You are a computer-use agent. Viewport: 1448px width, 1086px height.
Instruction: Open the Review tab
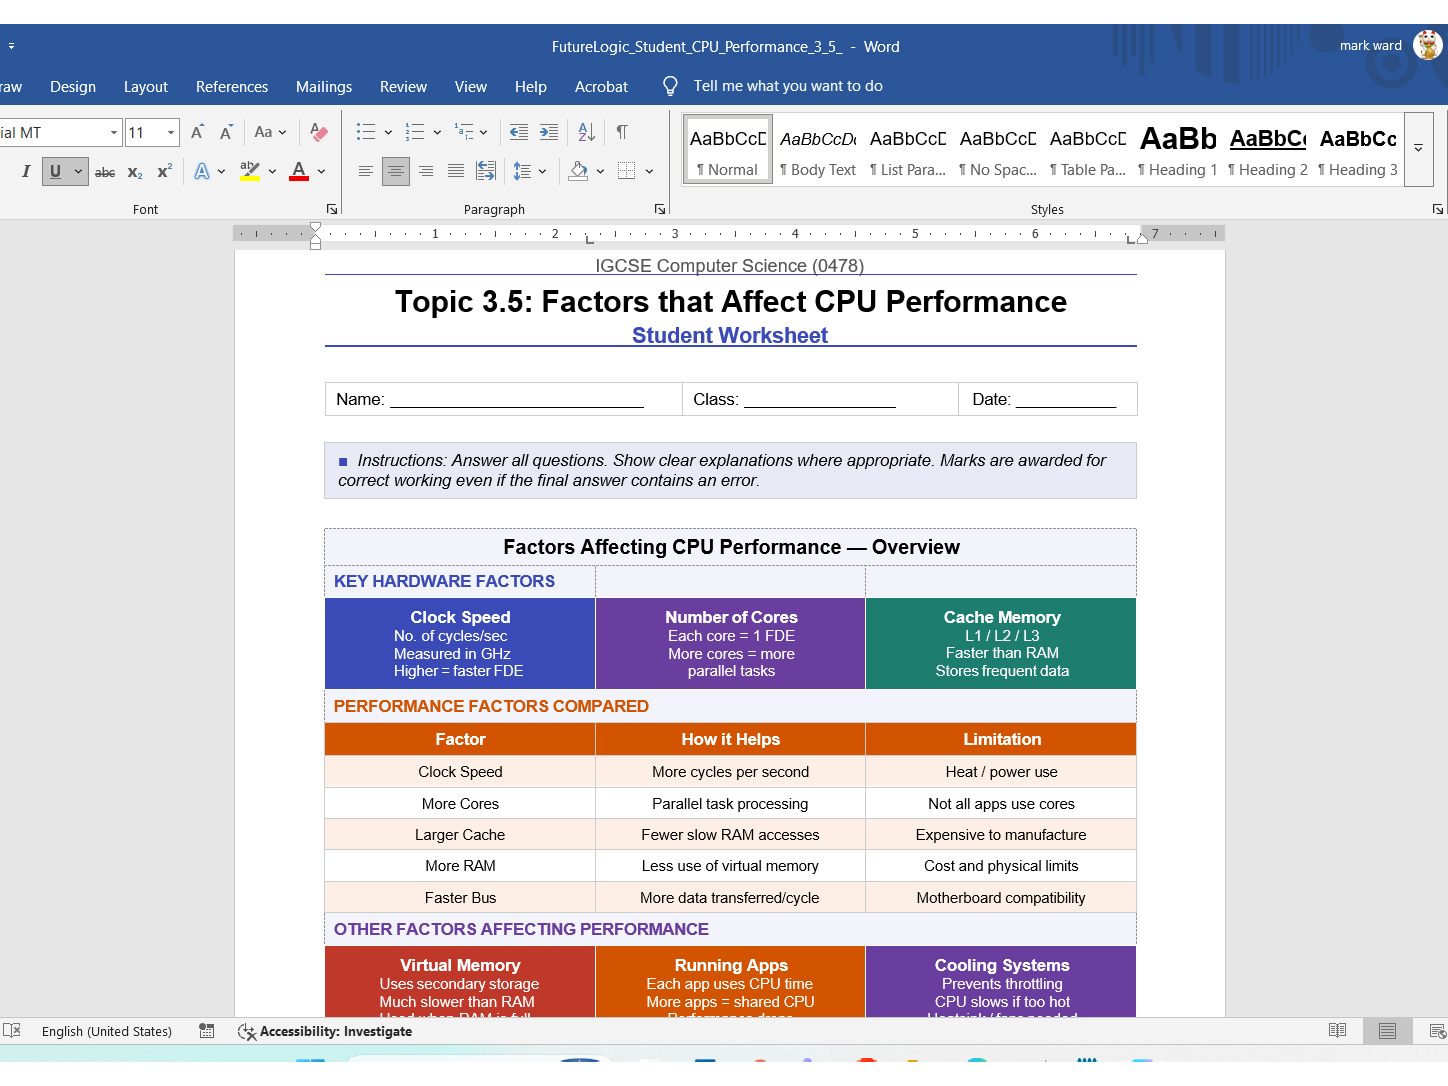tap(403, 87)
